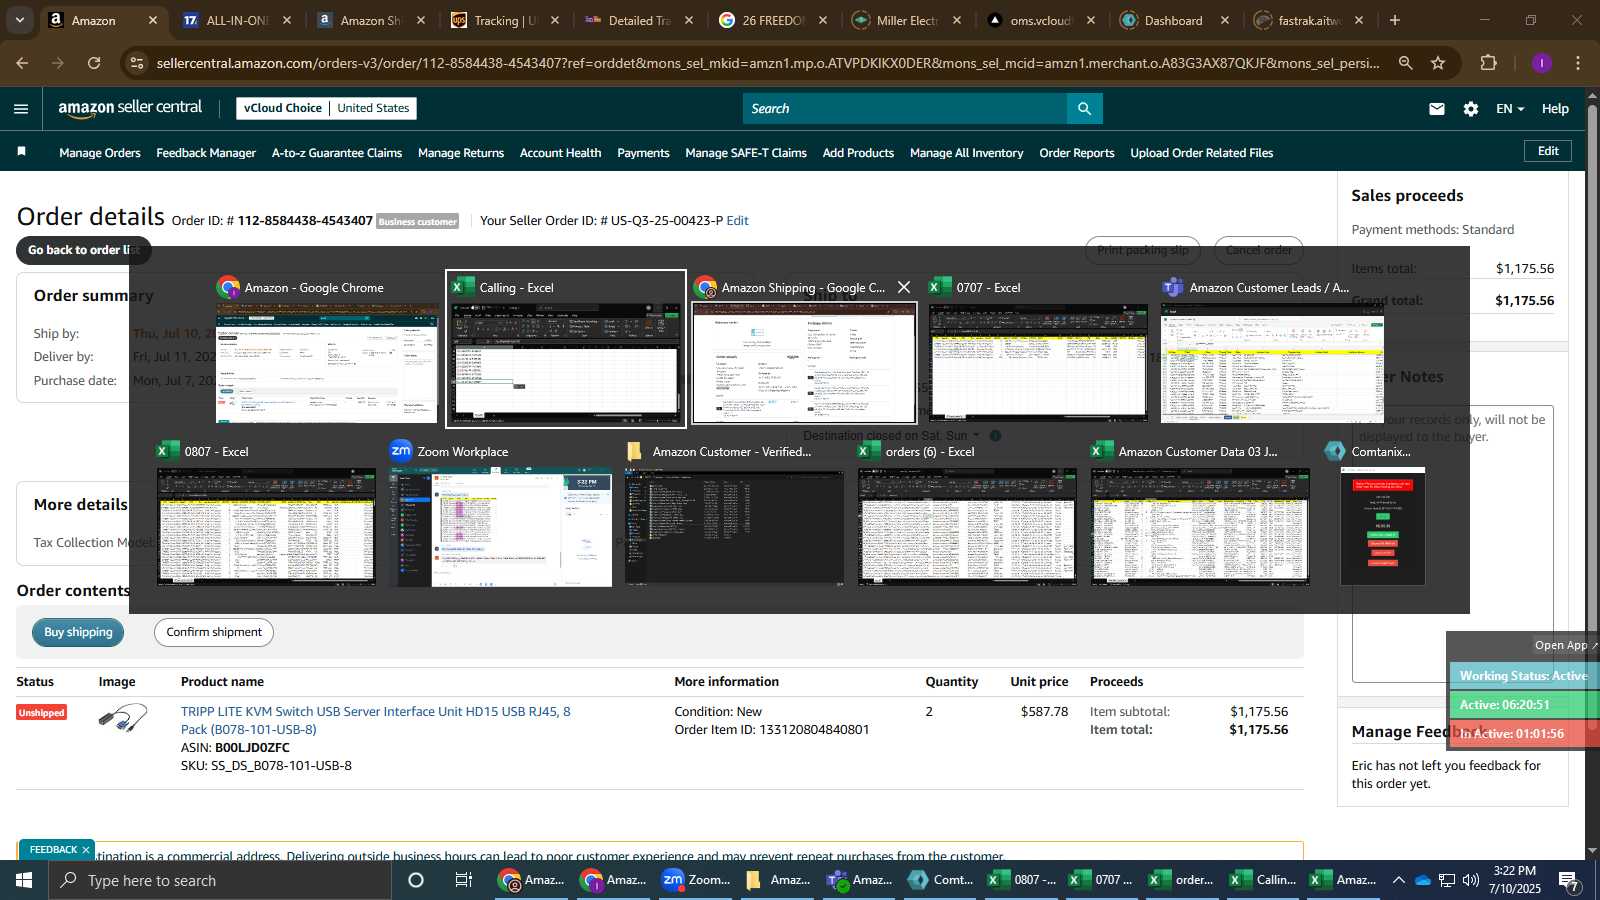Bookmark this page with the star icon
Image resolution: width=1600 pixels, height=900 pixels.
(1438, 63)
